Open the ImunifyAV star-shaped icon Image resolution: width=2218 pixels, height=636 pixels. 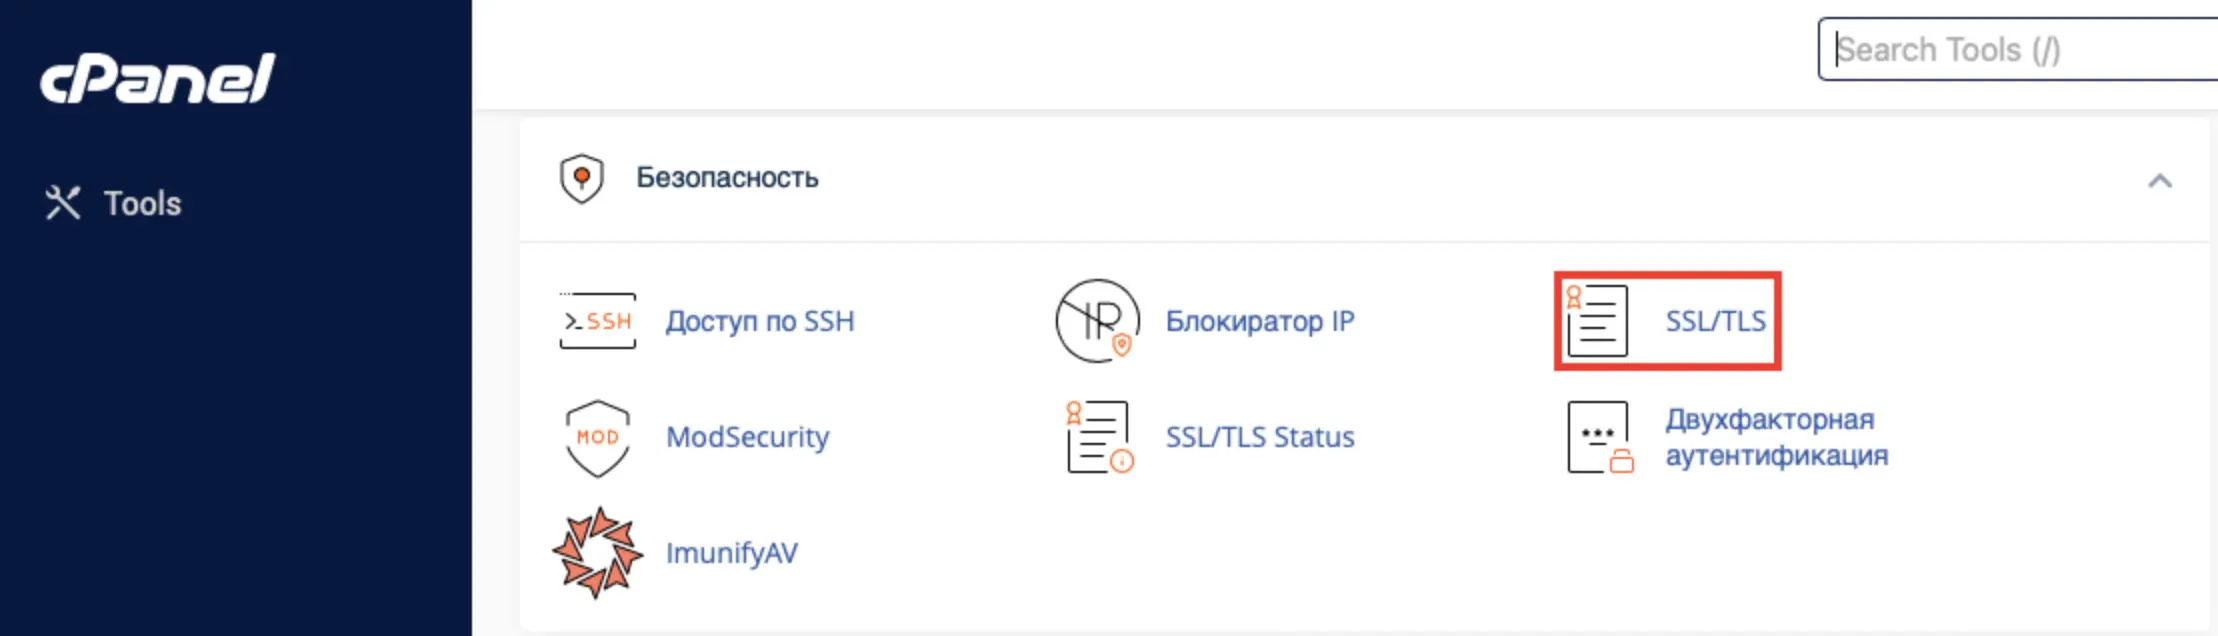click(x=597, y=553)
